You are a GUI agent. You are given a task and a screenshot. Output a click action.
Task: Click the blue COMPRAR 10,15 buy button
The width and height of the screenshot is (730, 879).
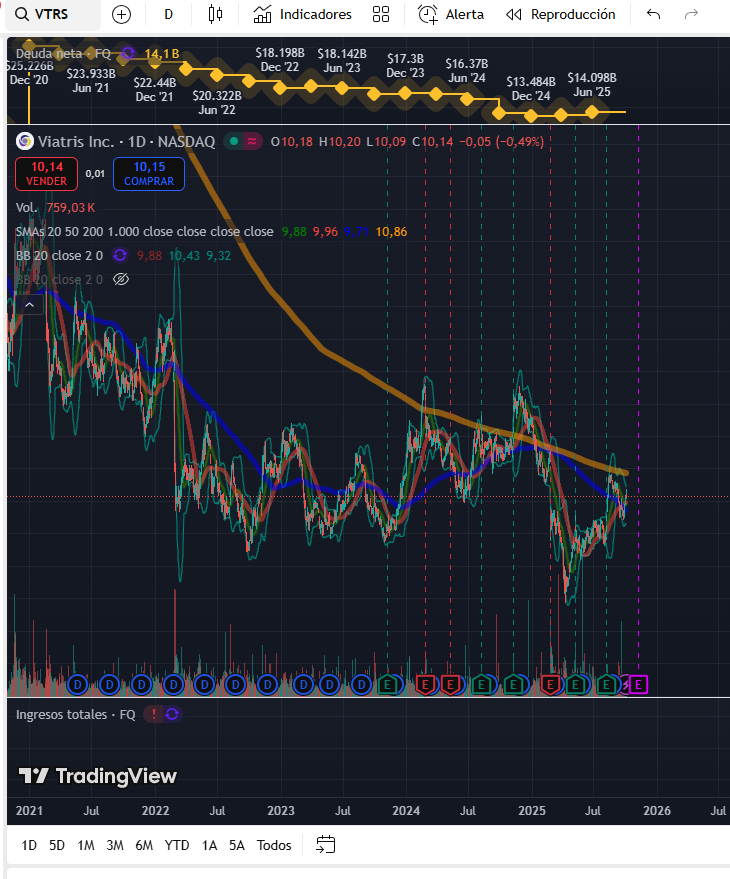[149, 174]
